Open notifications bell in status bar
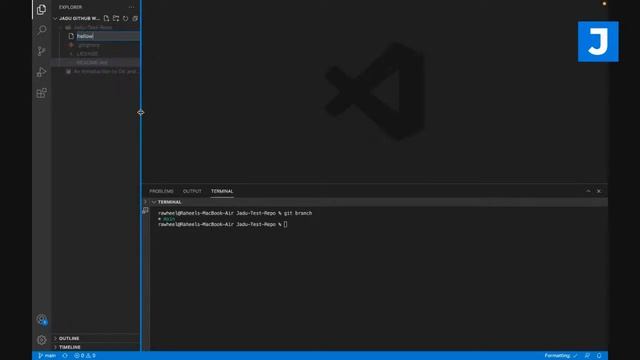This screenshot has height=360, width=640. 599,356
